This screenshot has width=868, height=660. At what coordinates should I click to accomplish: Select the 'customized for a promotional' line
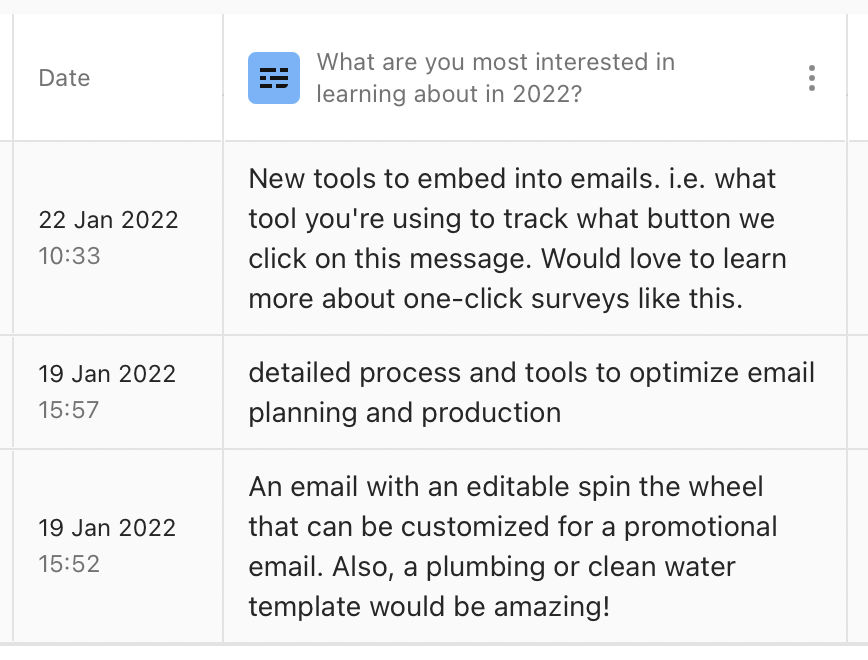tap(512, 526)
